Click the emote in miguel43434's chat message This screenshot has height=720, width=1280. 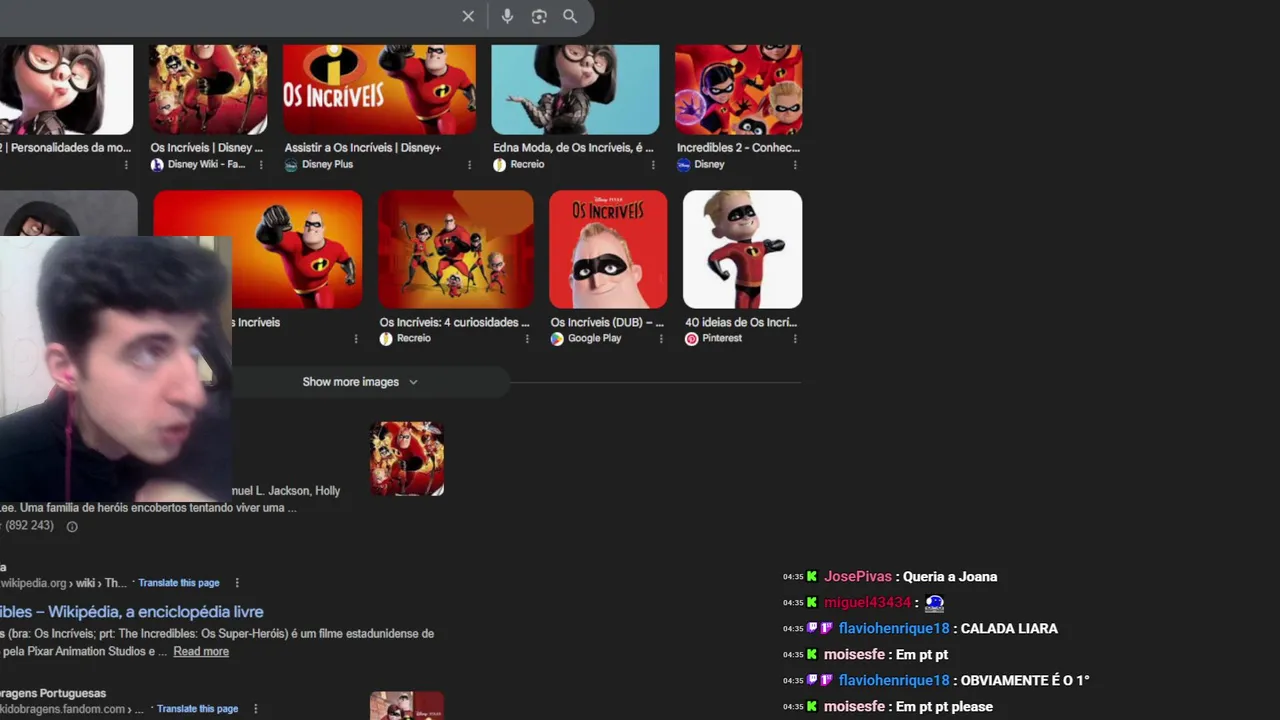[x=934, y=603]
